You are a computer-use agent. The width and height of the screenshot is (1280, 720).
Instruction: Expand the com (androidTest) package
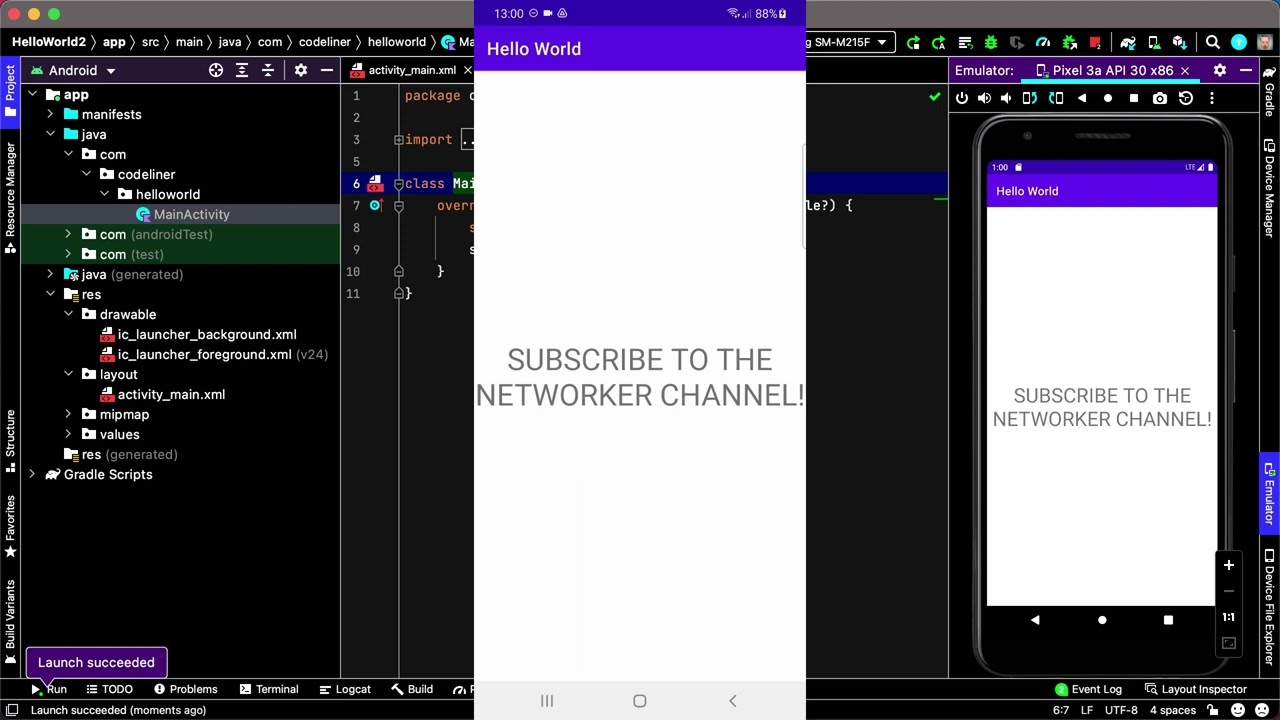(x=68, y=234)
